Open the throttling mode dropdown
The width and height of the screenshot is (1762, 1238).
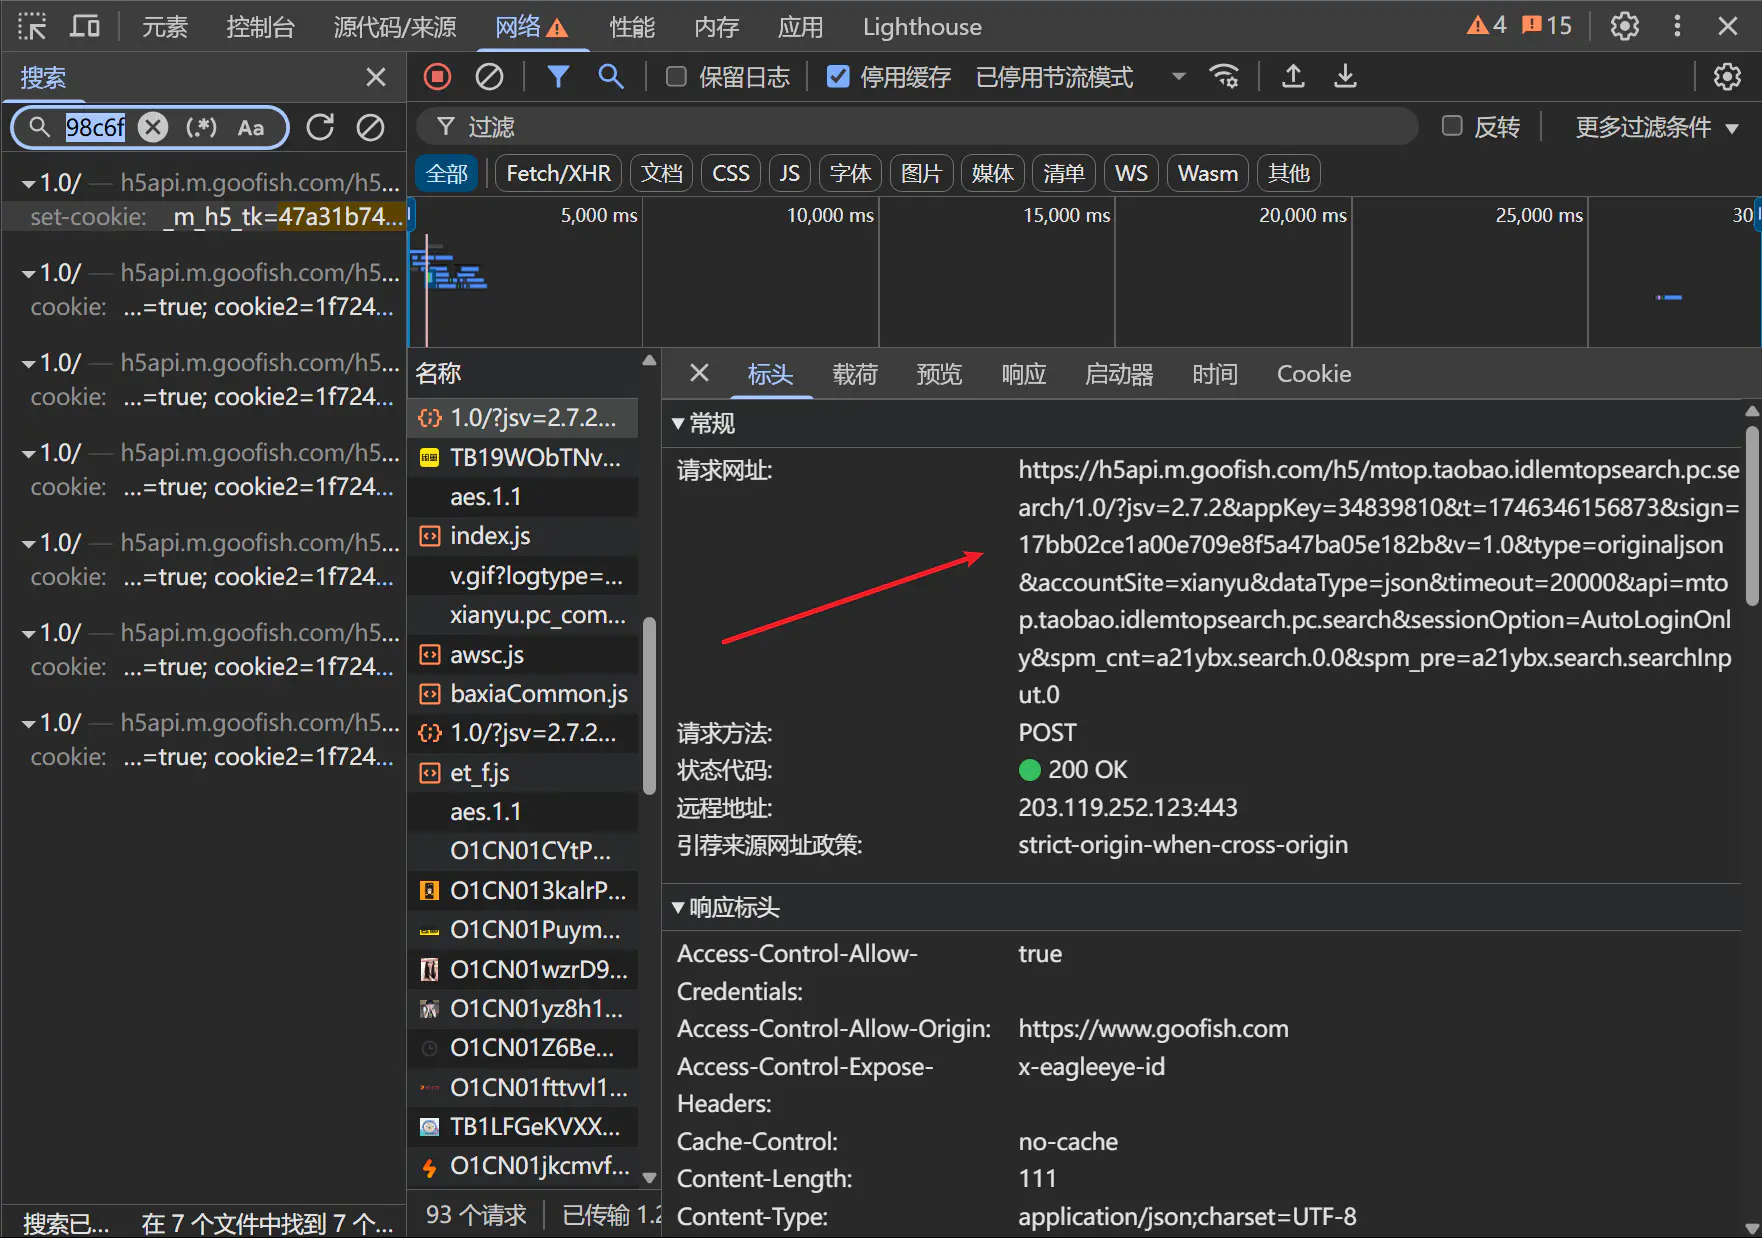point(1178,77)
